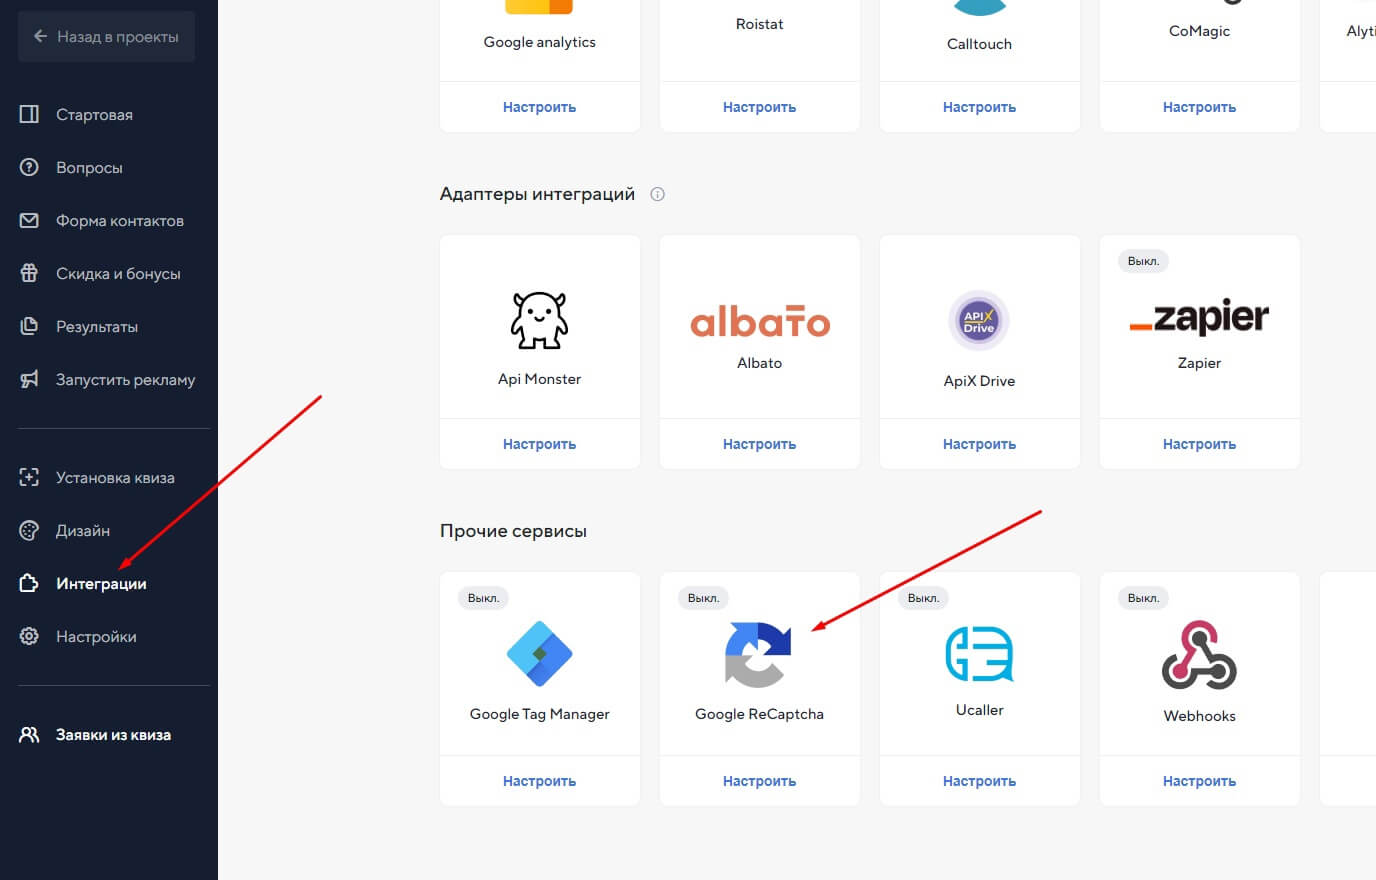The height and width of the screenshot is (880, 1376).
Task: Select Скидка и бонусы in sidebar
Action: coord(118,273)
